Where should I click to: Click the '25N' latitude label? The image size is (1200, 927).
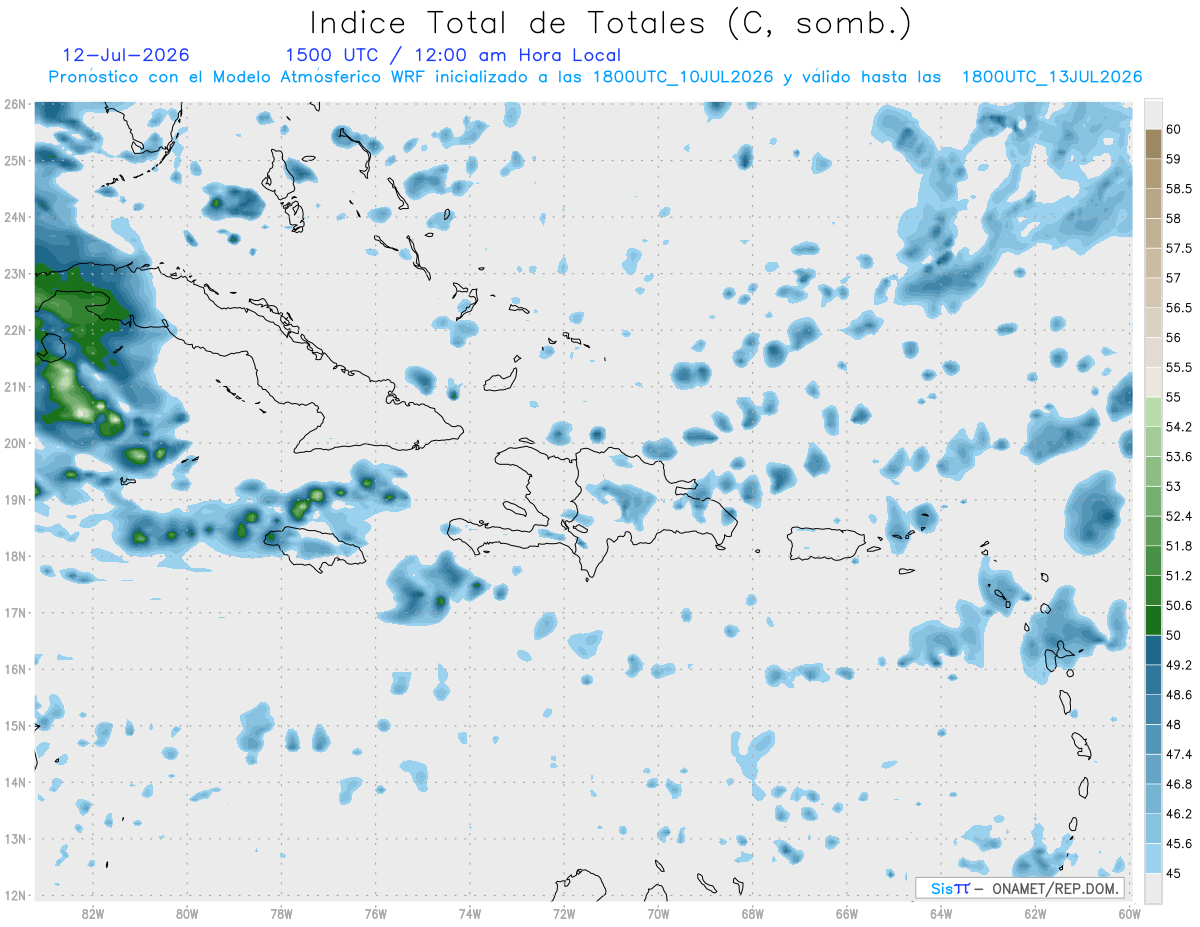[14, 161]
